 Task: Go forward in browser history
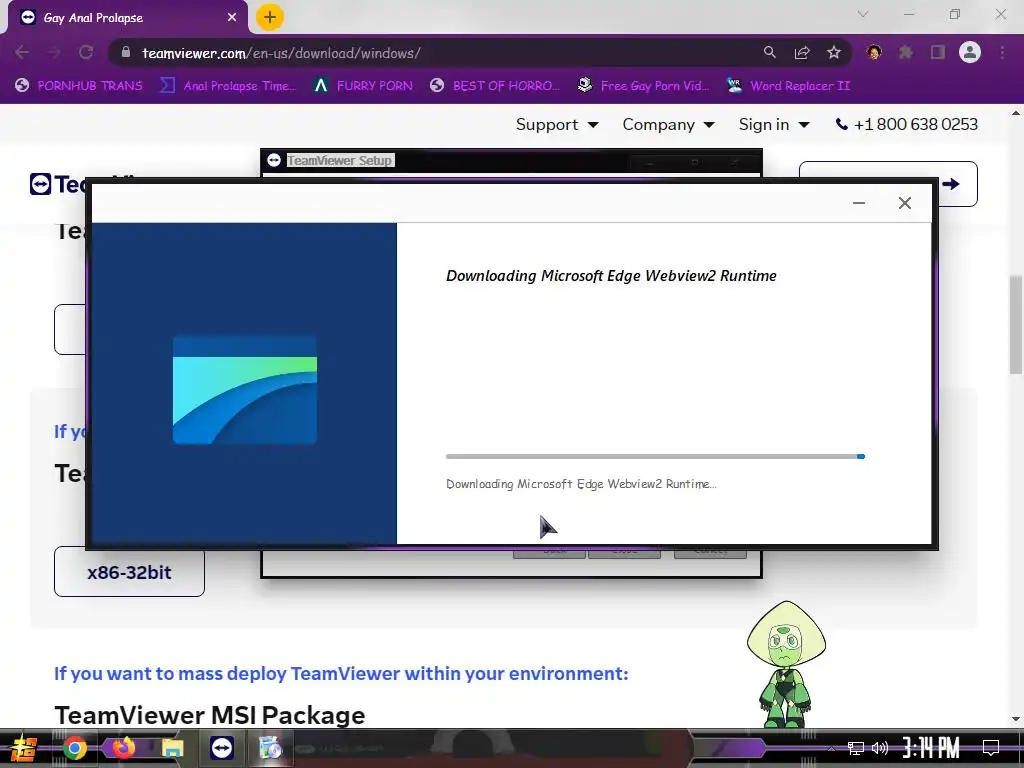pyautogui.click(x=54, y=53)
